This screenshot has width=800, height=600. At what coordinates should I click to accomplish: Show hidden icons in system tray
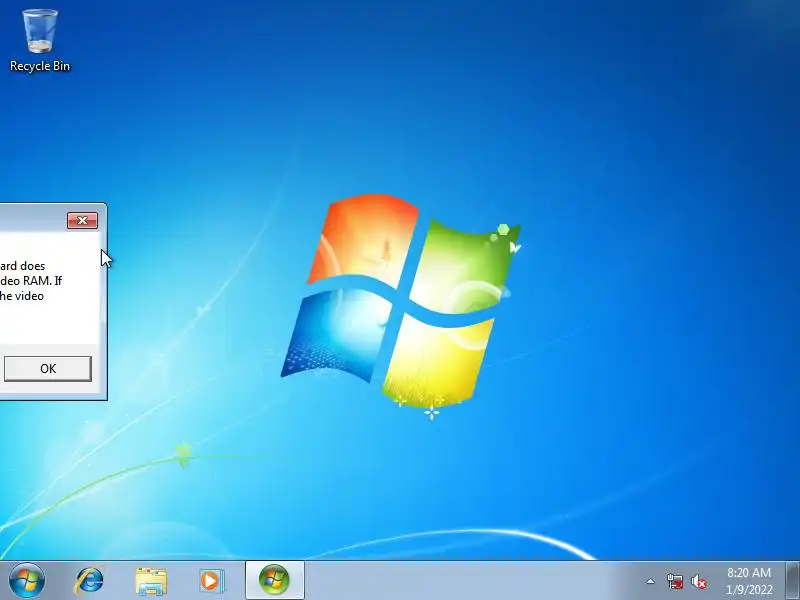click(x=651, y=581)
